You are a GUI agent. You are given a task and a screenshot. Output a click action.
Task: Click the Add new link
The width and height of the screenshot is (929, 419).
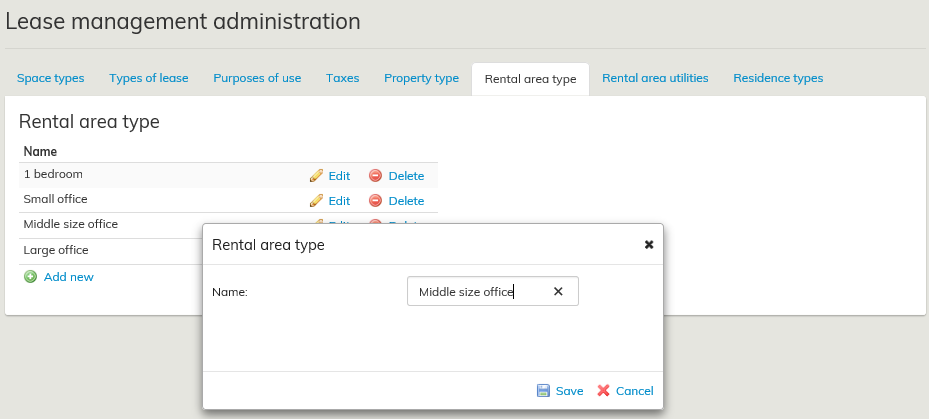(x=68, y=277)
